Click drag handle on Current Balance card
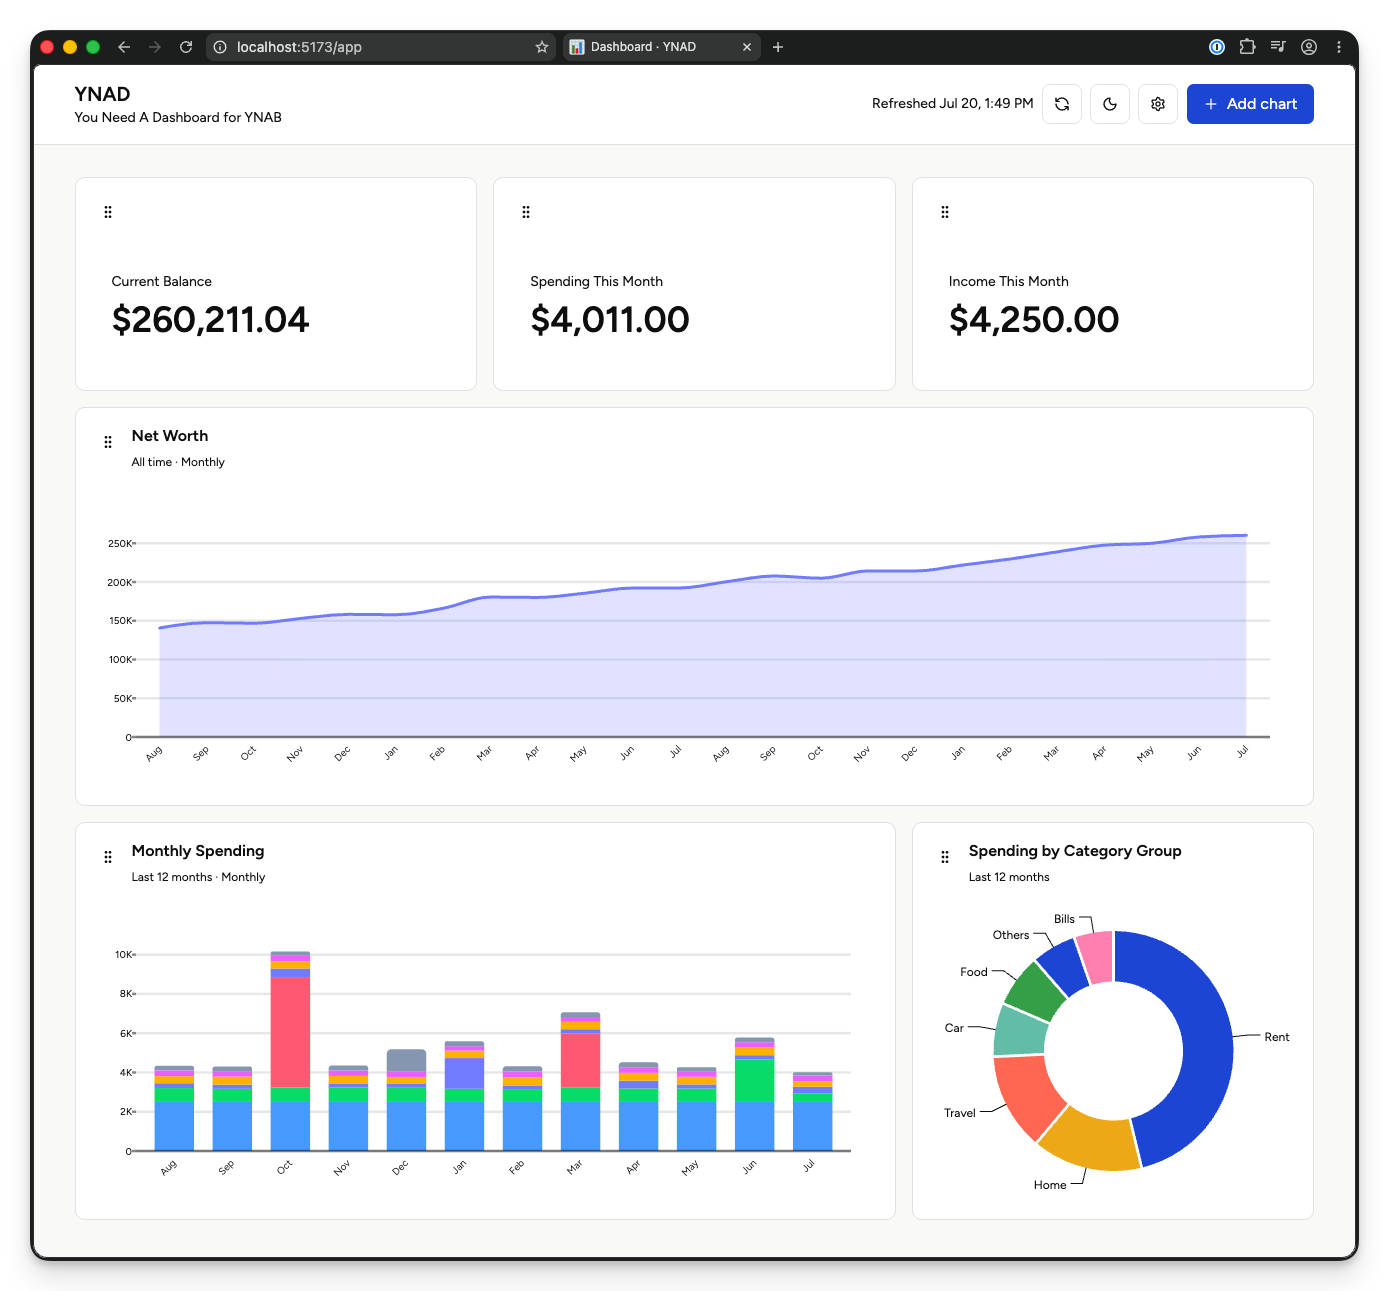 coord(108,212)
